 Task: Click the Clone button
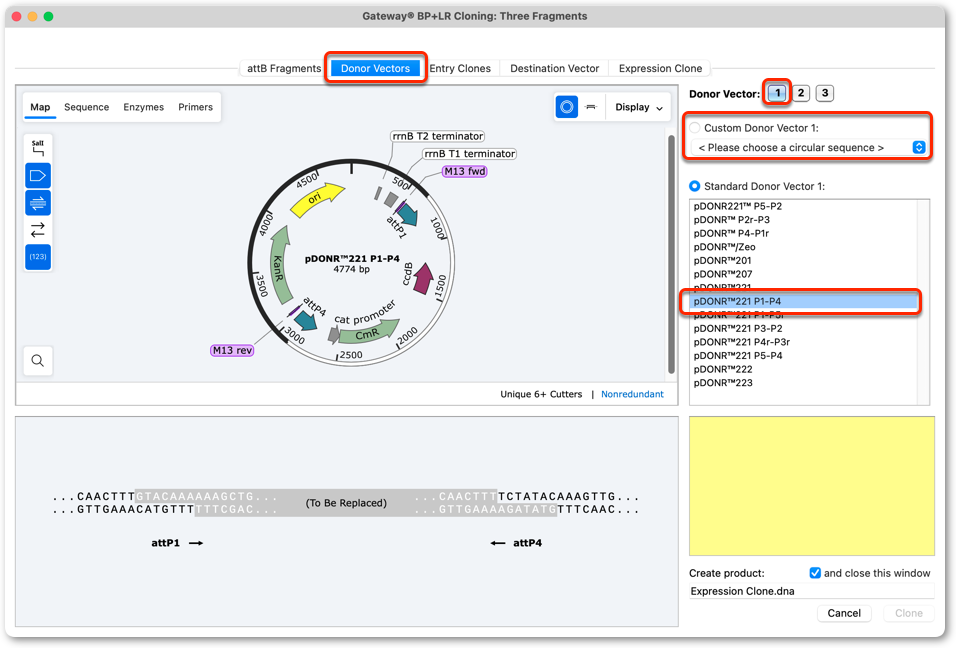908,613
